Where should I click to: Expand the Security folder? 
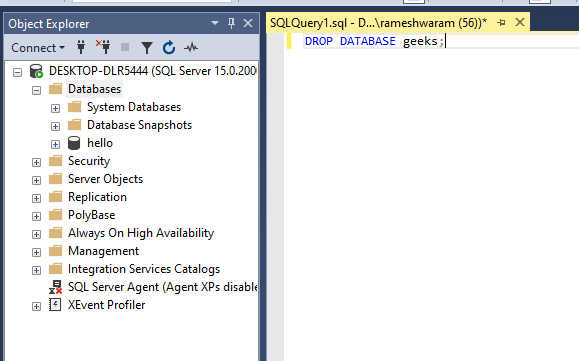(36, 162)
